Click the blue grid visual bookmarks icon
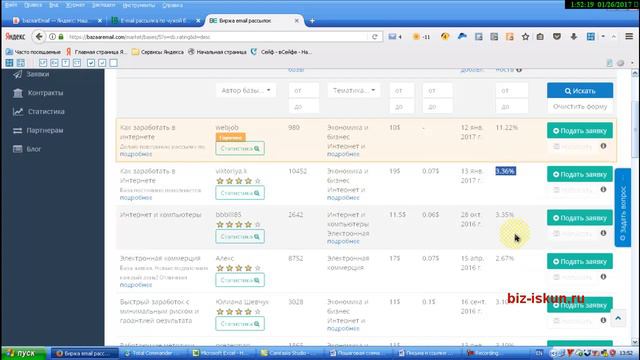The image size is (640, 360). [x=591, y=37]
